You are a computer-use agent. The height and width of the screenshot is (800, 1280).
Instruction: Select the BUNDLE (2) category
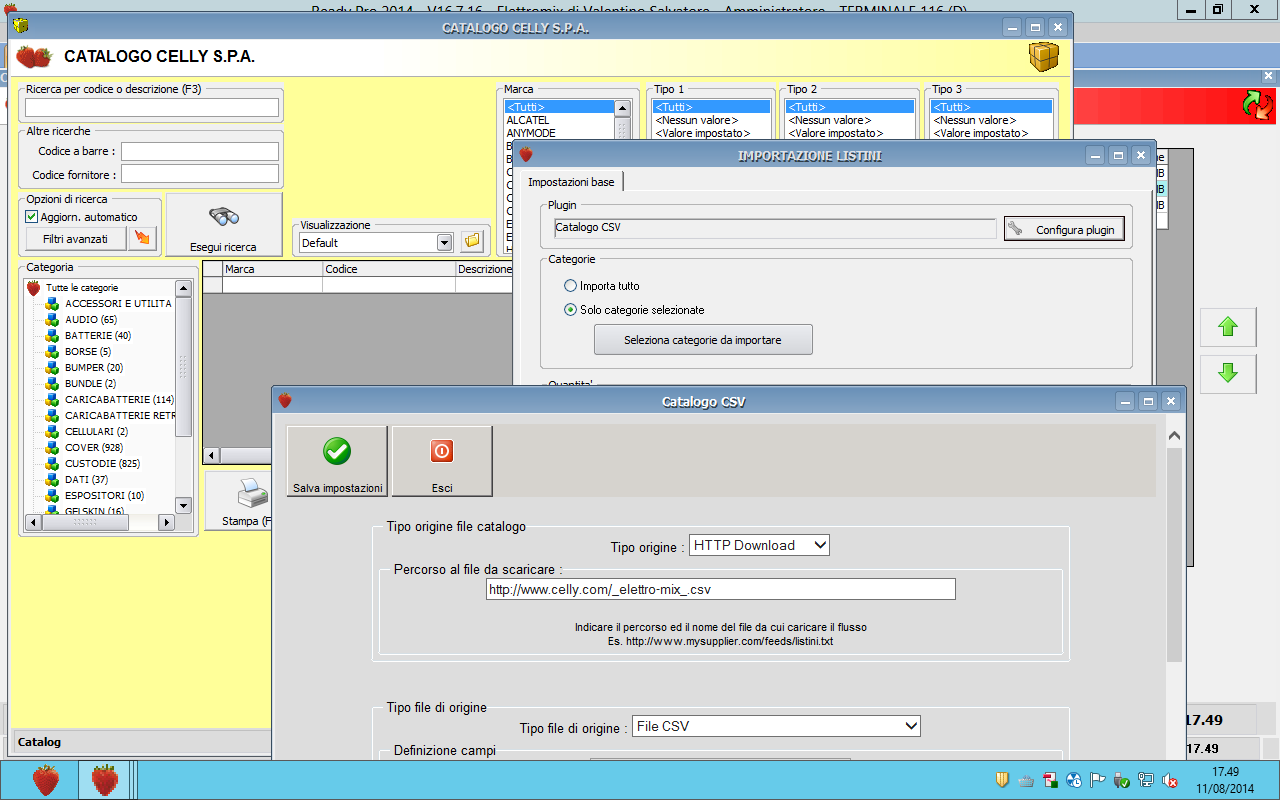pos(91,384)
